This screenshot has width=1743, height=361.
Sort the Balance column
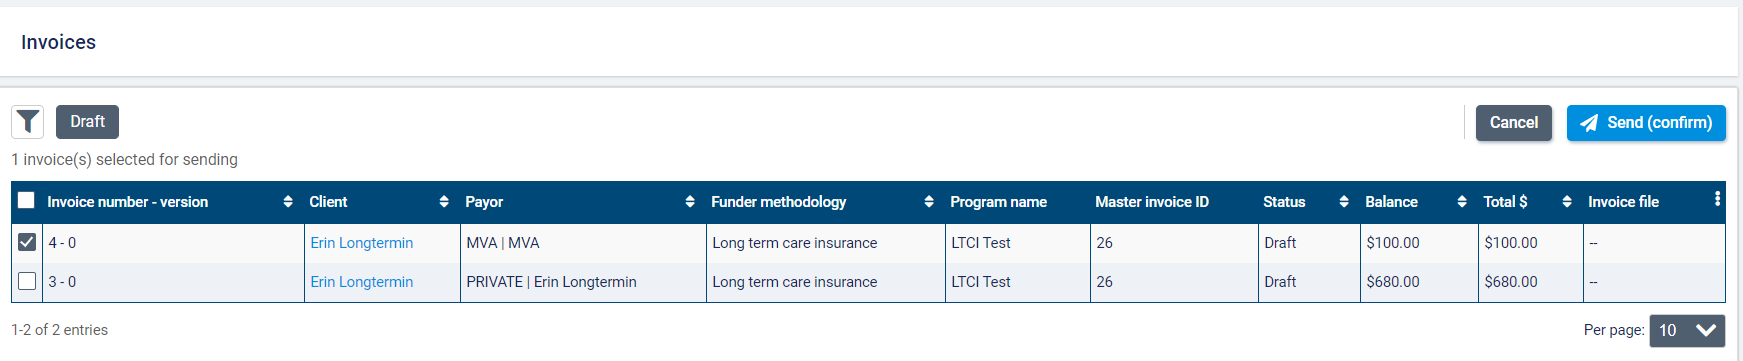pyautogui.click(x=1462, y=202)
